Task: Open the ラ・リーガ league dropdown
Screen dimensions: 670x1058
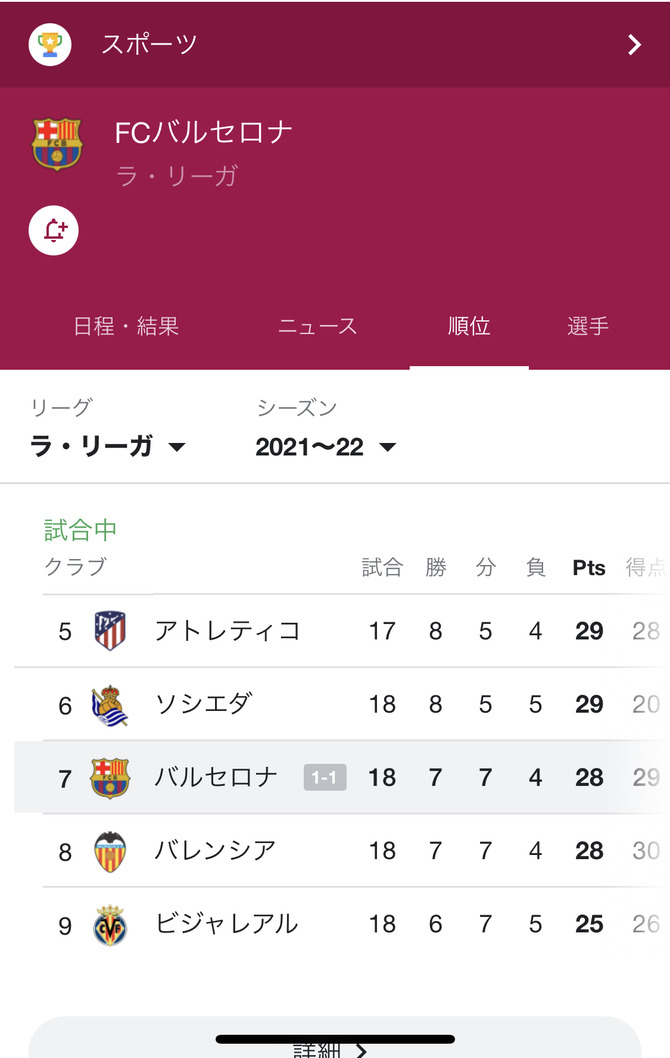Action: 108,447
